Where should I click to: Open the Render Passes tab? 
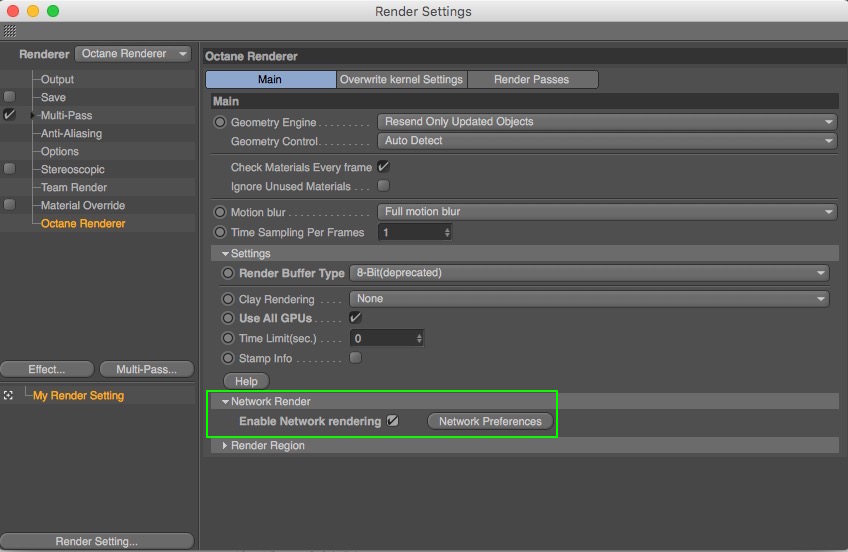point(532,79)
